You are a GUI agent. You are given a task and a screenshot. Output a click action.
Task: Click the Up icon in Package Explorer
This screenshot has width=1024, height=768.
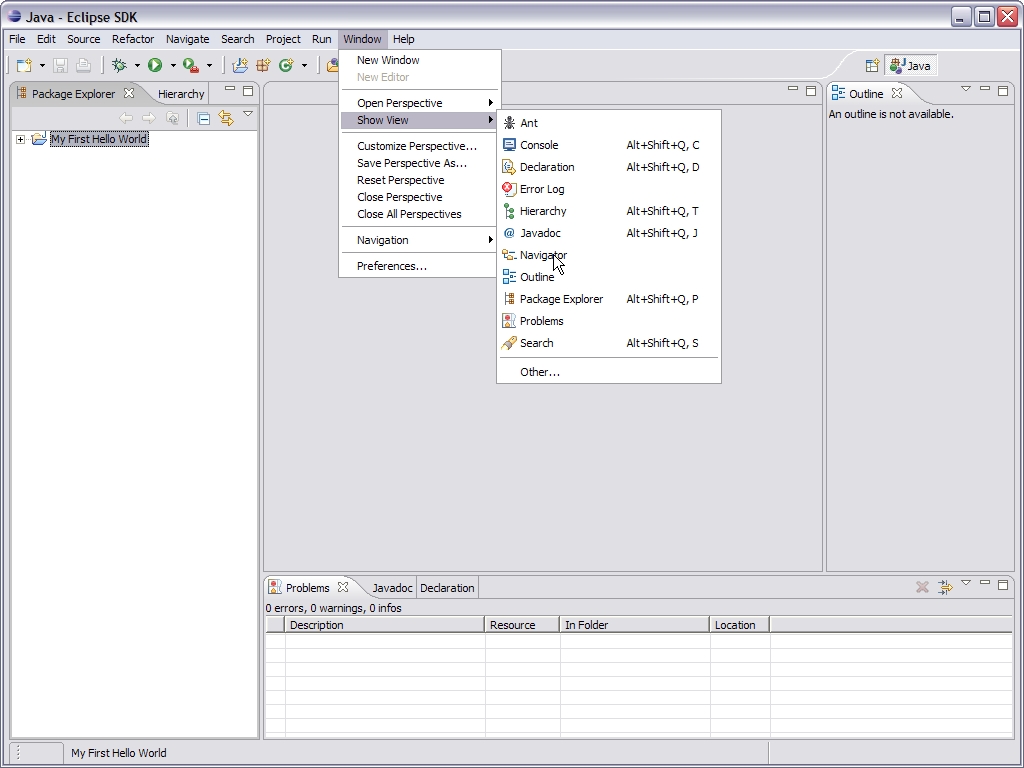[172, 118]
